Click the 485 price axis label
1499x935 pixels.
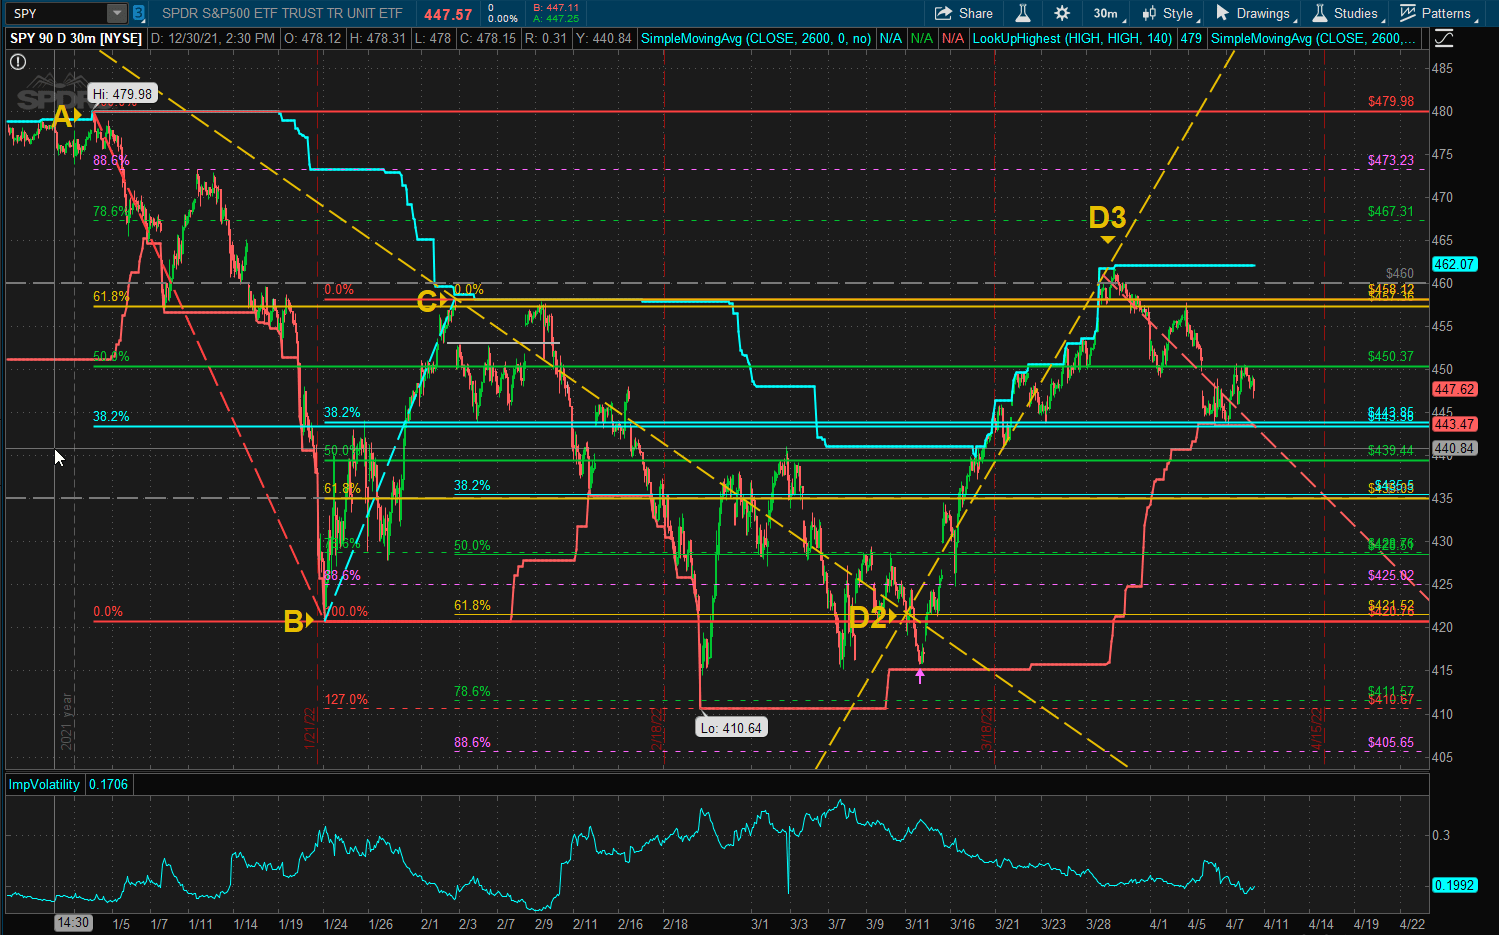(x=1442, y=68)
